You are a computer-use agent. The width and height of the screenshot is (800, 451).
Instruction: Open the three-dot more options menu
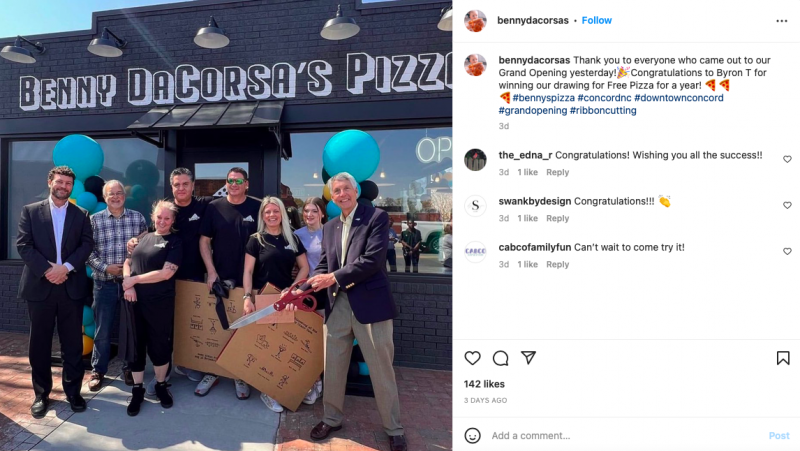point(782,21)
